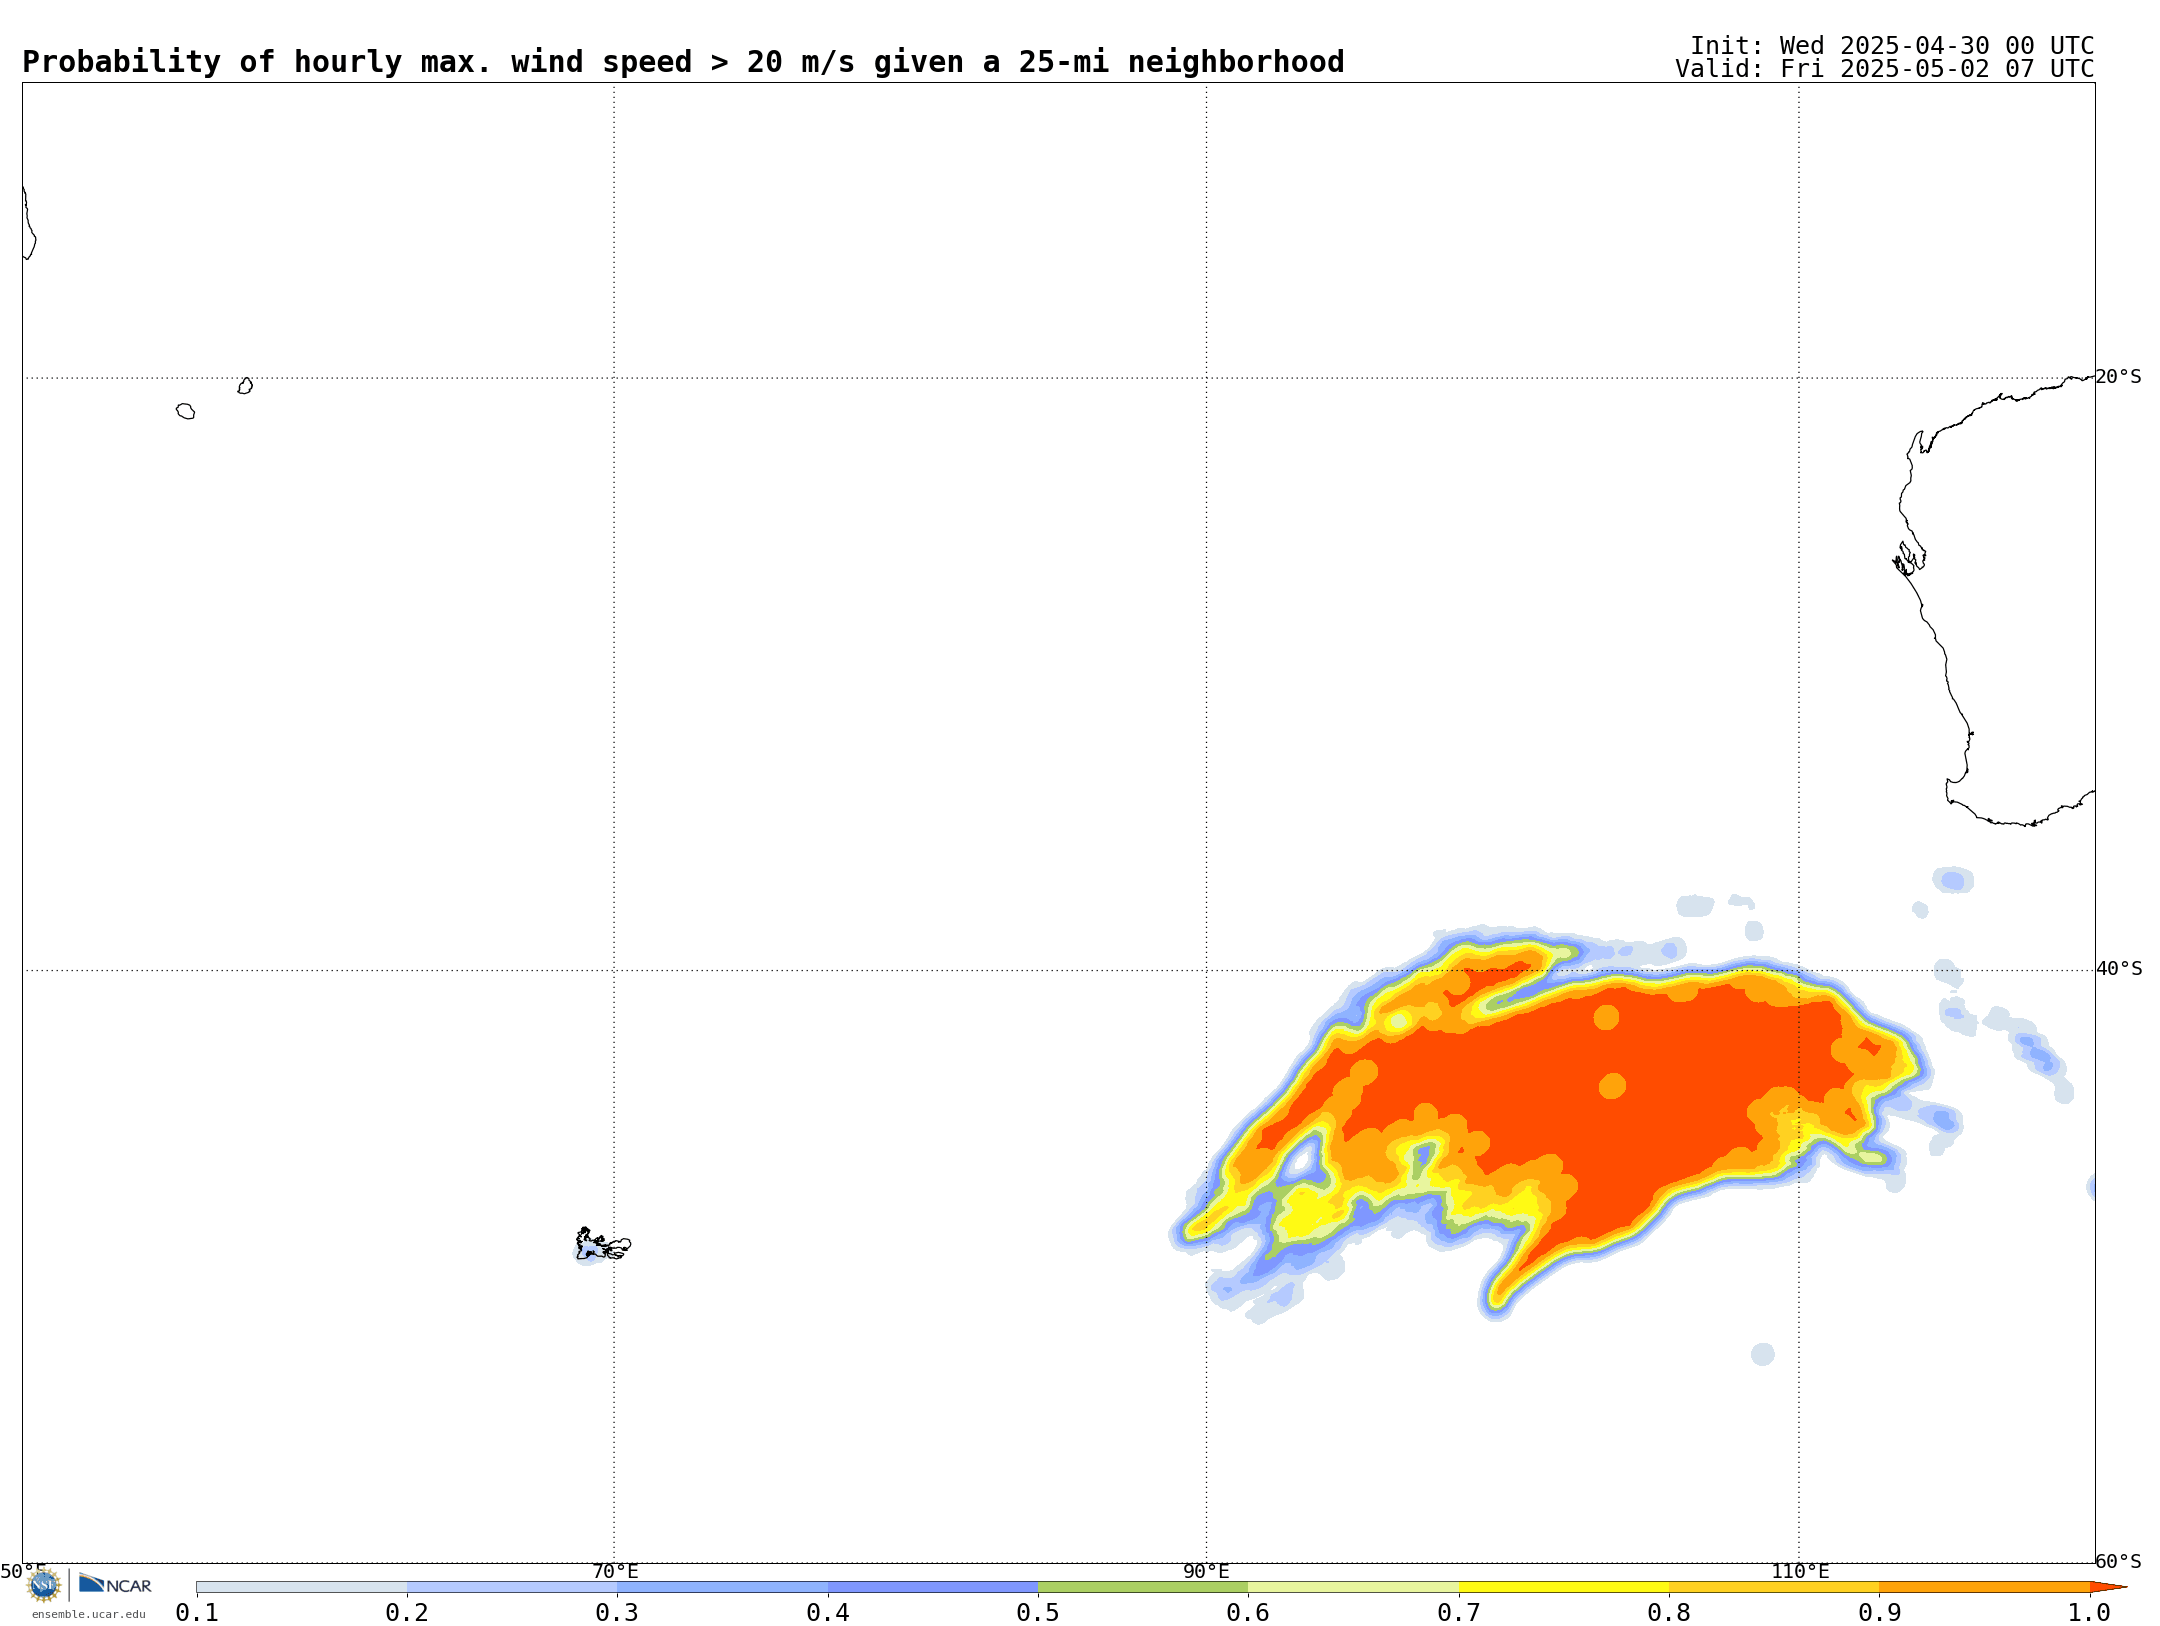2160x1626 pixels.
Task: Select the pale yellow-green 0.6–0.7 colorbar segment
Action: [x=1353, y=1587]
